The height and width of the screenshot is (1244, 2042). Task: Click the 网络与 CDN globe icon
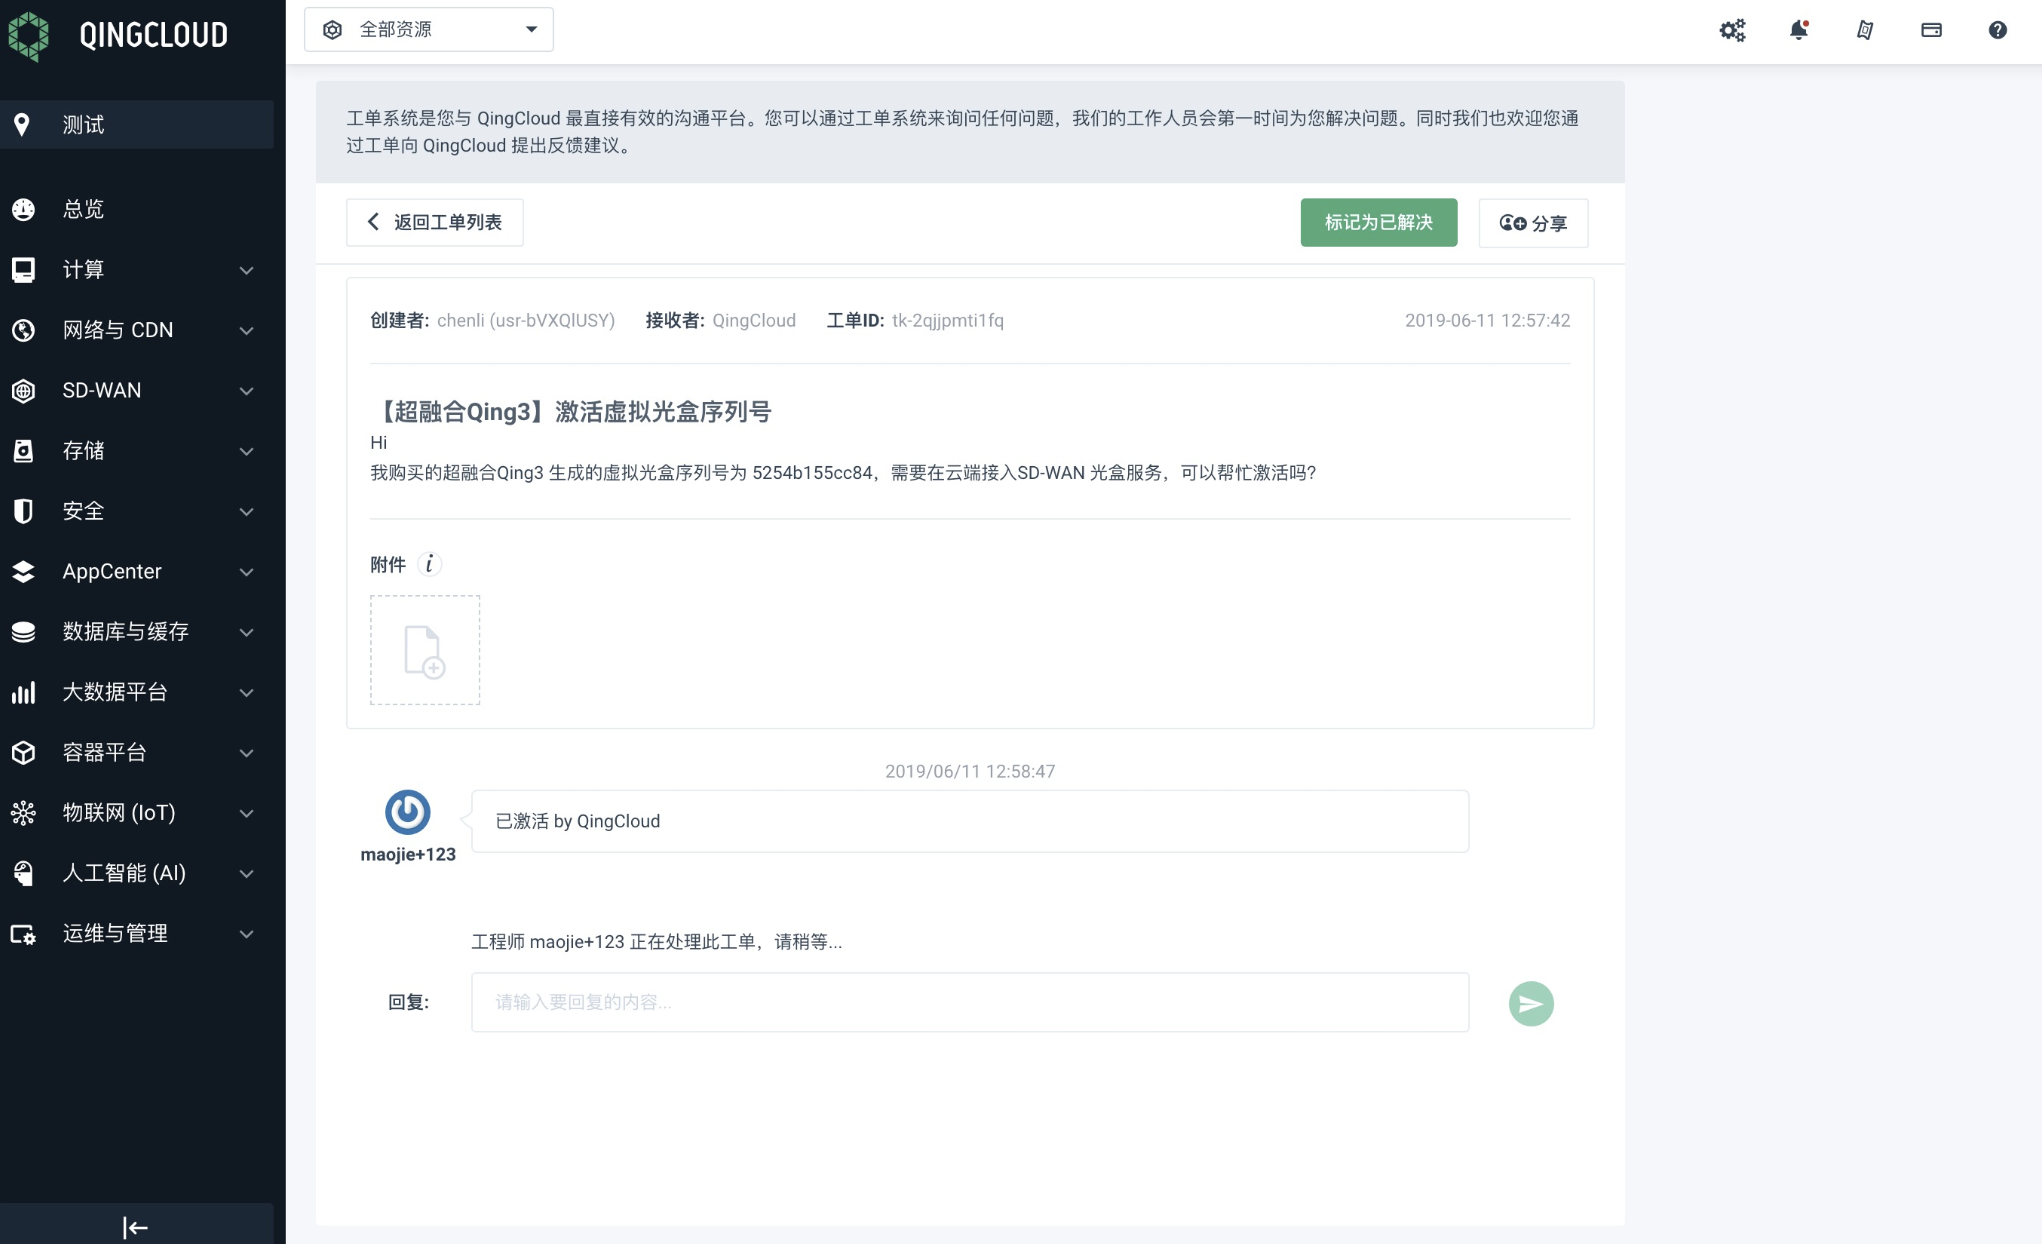click(23, 330)
